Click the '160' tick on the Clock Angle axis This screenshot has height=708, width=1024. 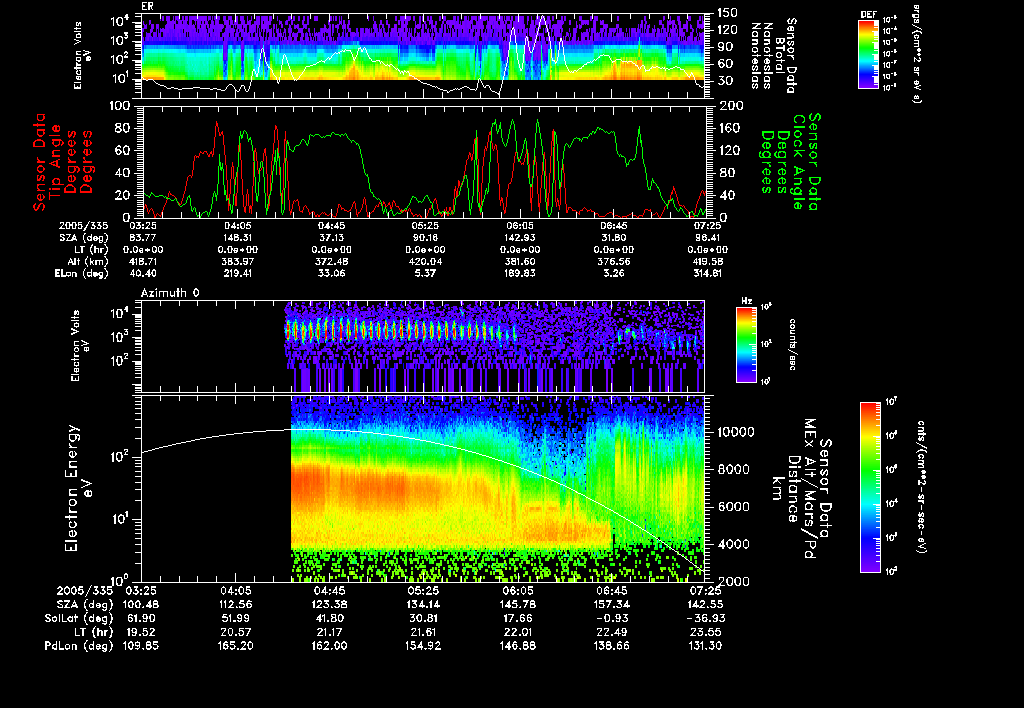(729, 128)
